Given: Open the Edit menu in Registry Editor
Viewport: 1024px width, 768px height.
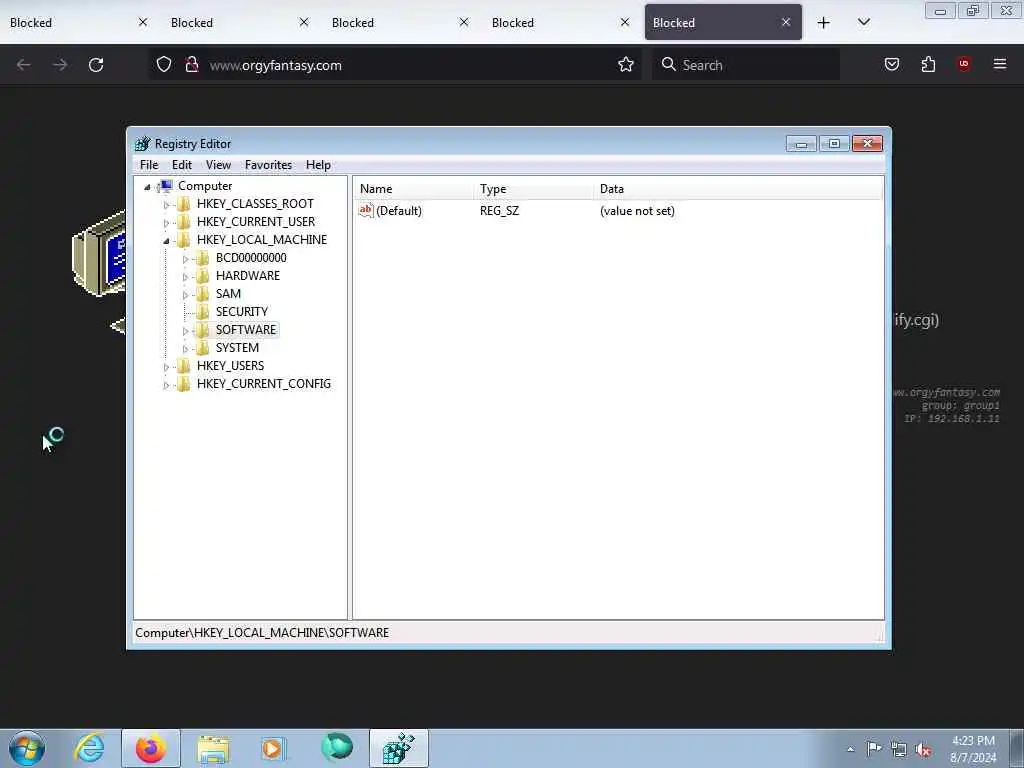Looking at the screenshot, I should click(182, 165).
